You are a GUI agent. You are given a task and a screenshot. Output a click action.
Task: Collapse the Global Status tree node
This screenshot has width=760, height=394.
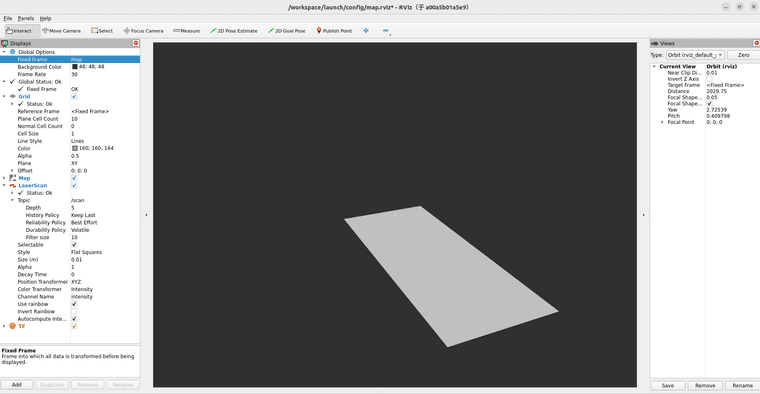[4, 81]
